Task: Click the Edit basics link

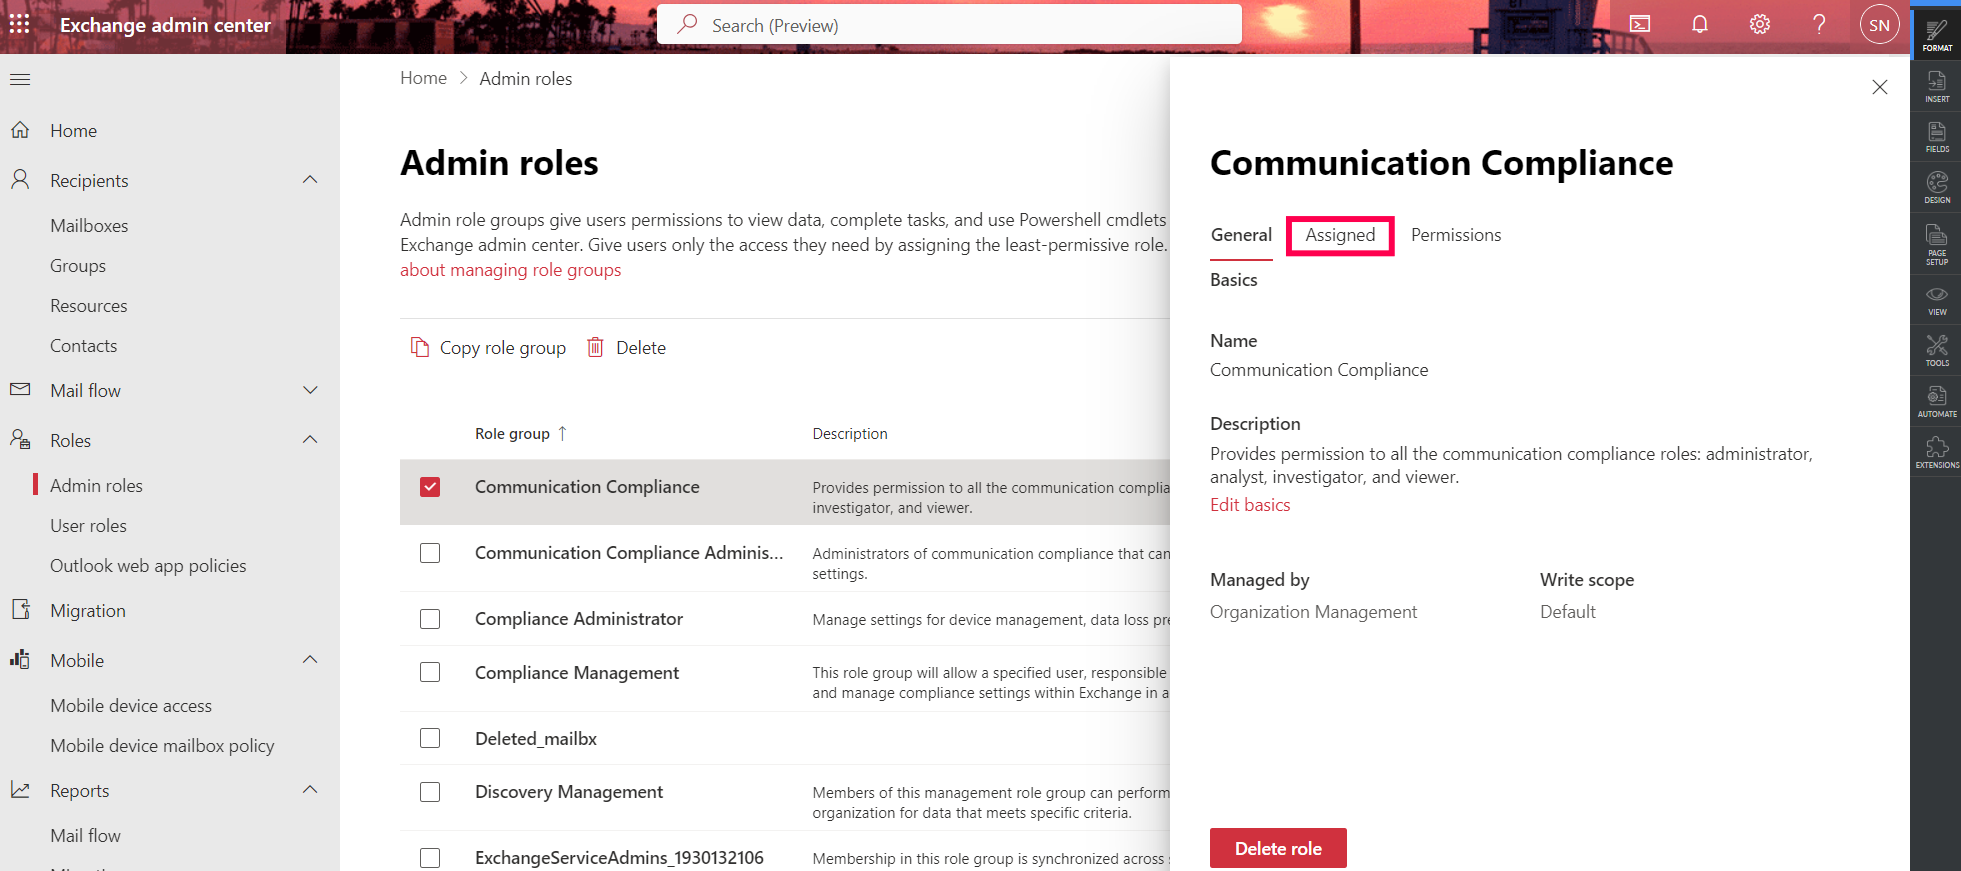Action: point(1250,505)
